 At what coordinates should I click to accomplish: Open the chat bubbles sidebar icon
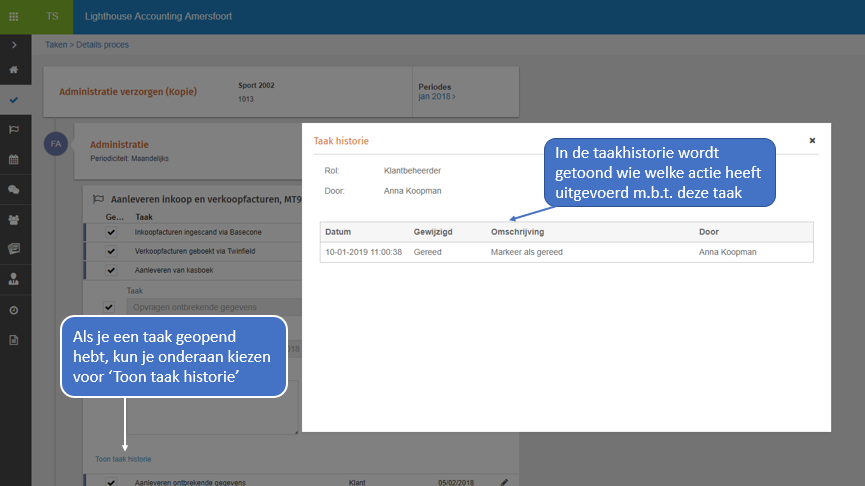point(14,189)
